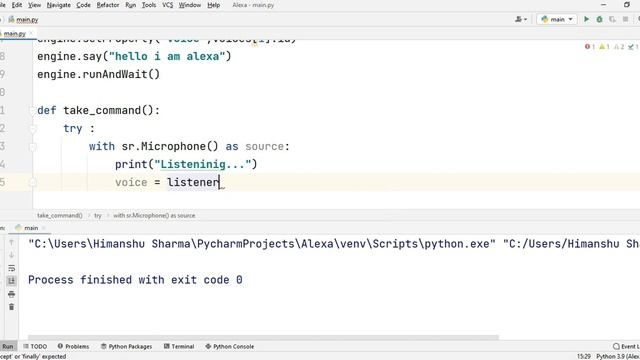Image resolution: width=640 pixels, height=360 pixels.
Task: Open the Event Log tool window
Action: (626, 346)
